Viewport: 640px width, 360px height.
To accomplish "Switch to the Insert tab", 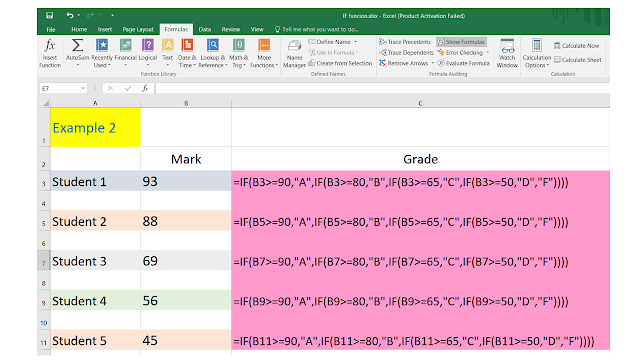I will click(x=104, y=29).
